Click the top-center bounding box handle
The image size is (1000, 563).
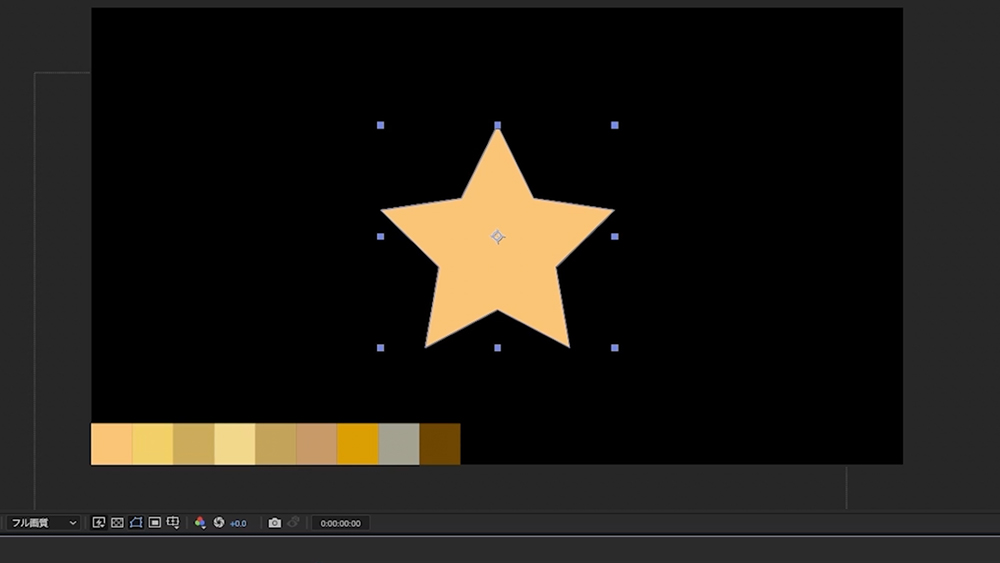(x=498, y=126)
